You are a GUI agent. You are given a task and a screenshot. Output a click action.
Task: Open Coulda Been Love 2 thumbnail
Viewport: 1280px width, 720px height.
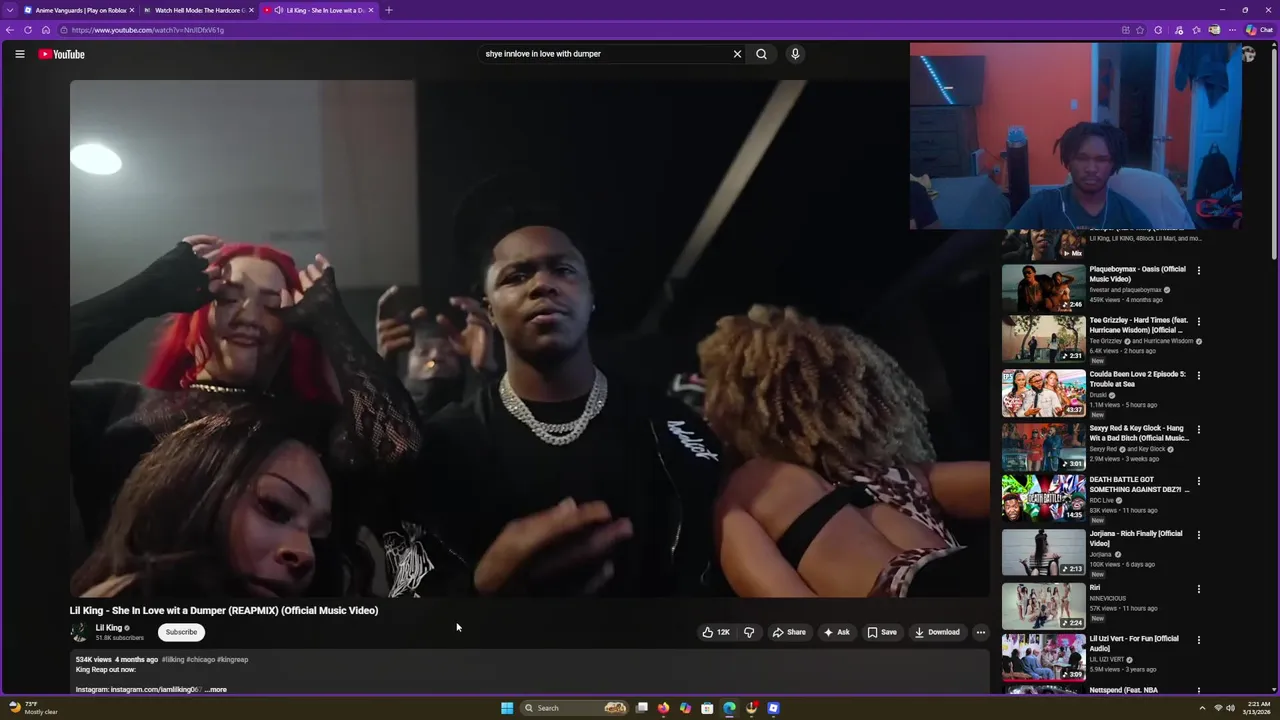[1043, 393]
